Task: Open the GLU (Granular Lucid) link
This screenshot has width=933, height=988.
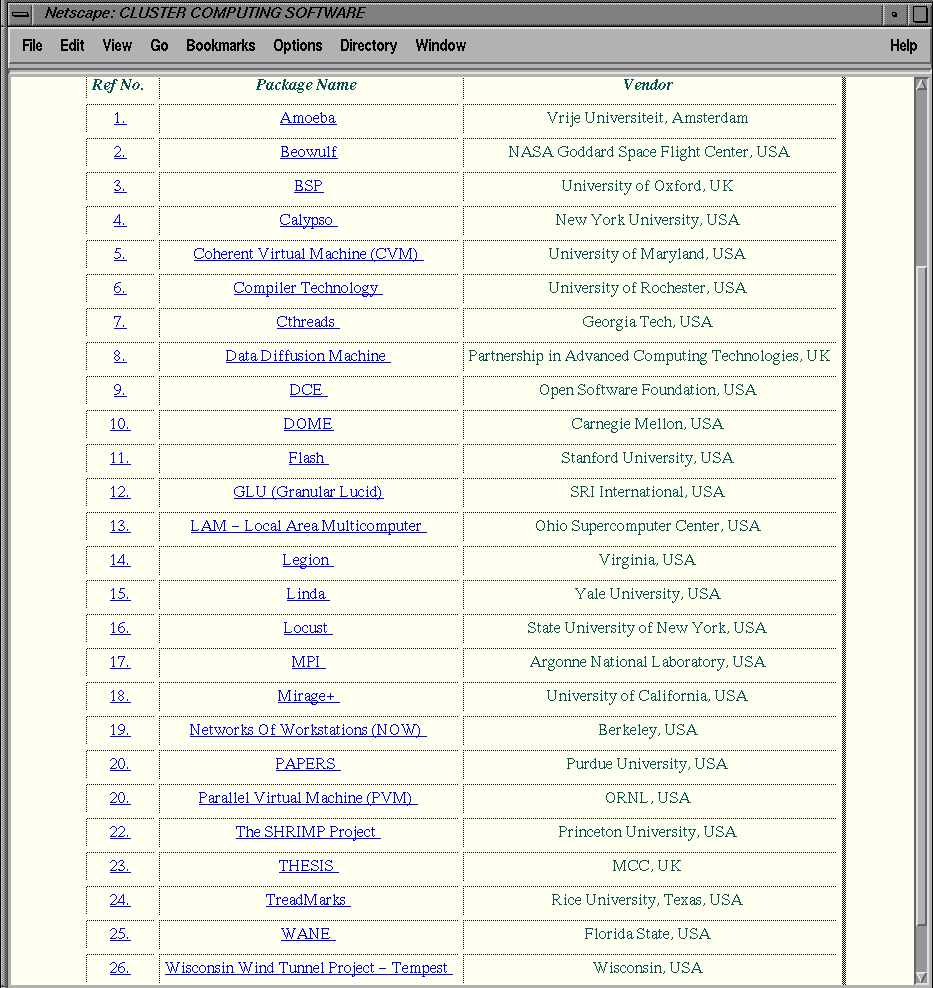Action: [x=308, y=492]
